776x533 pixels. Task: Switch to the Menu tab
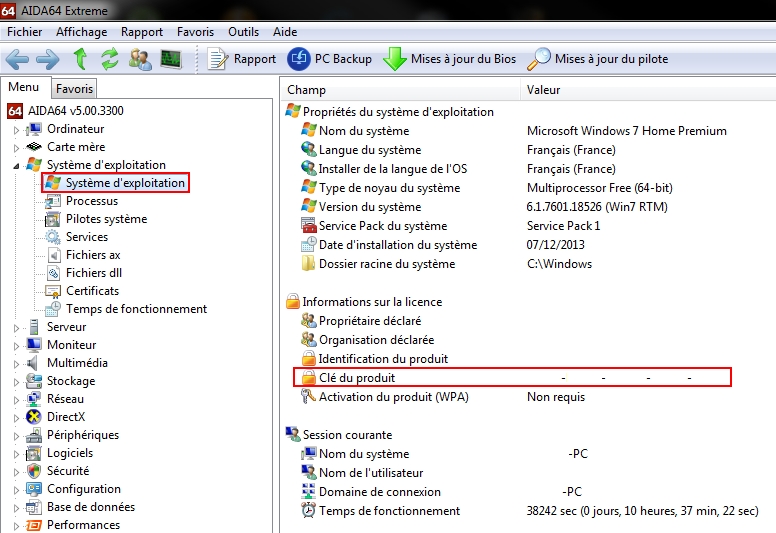click(24, 87)
